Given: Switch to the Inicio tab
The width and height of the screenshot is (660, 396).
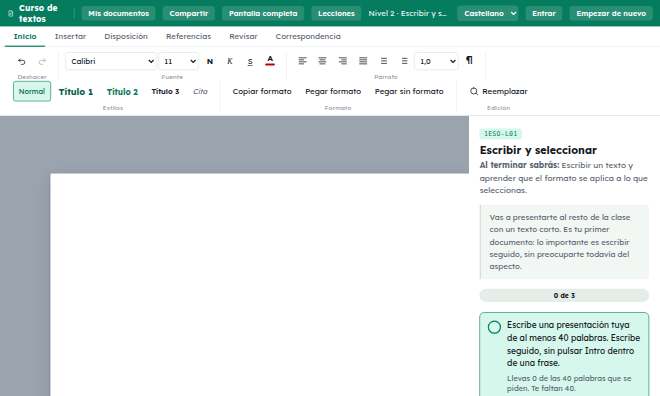Looking at the screenshot, I should pyautogui.click(x=25, y=37).
